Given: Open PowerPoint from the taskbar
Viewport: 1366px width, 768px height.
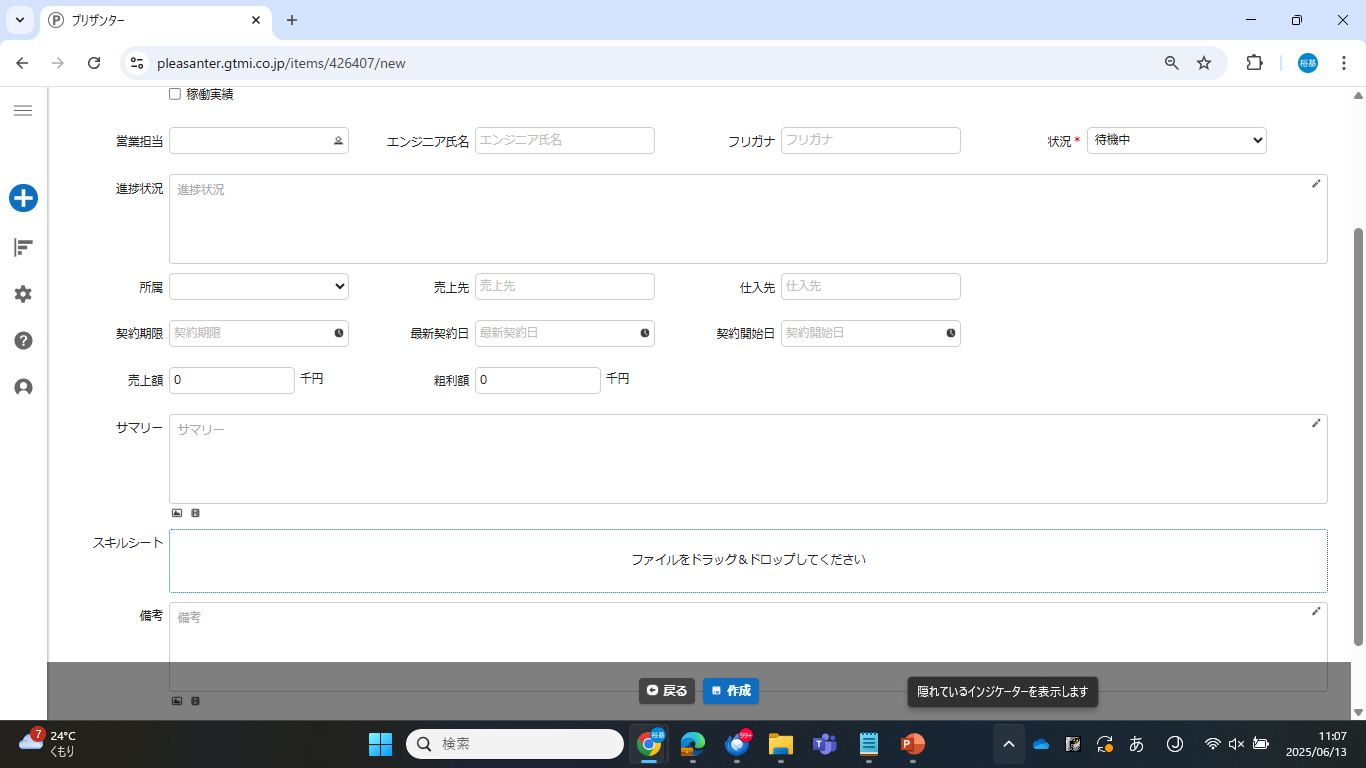Looking at the screenshot, I should 911,744.
